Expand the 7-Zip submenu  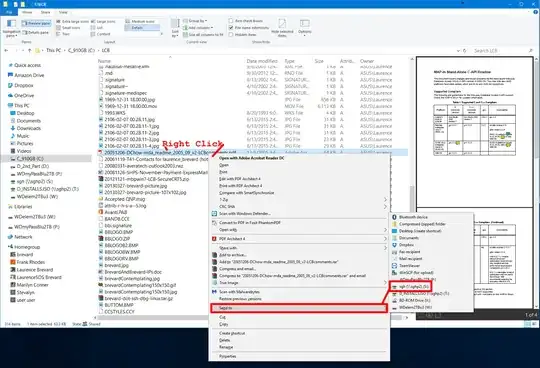[299, 200]
